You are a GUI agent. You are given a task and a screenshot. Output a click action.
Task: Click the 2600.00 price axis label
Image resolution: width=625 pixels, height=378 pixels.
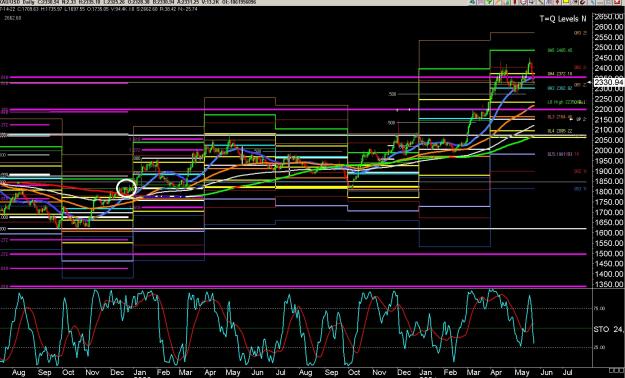(608, 27)
